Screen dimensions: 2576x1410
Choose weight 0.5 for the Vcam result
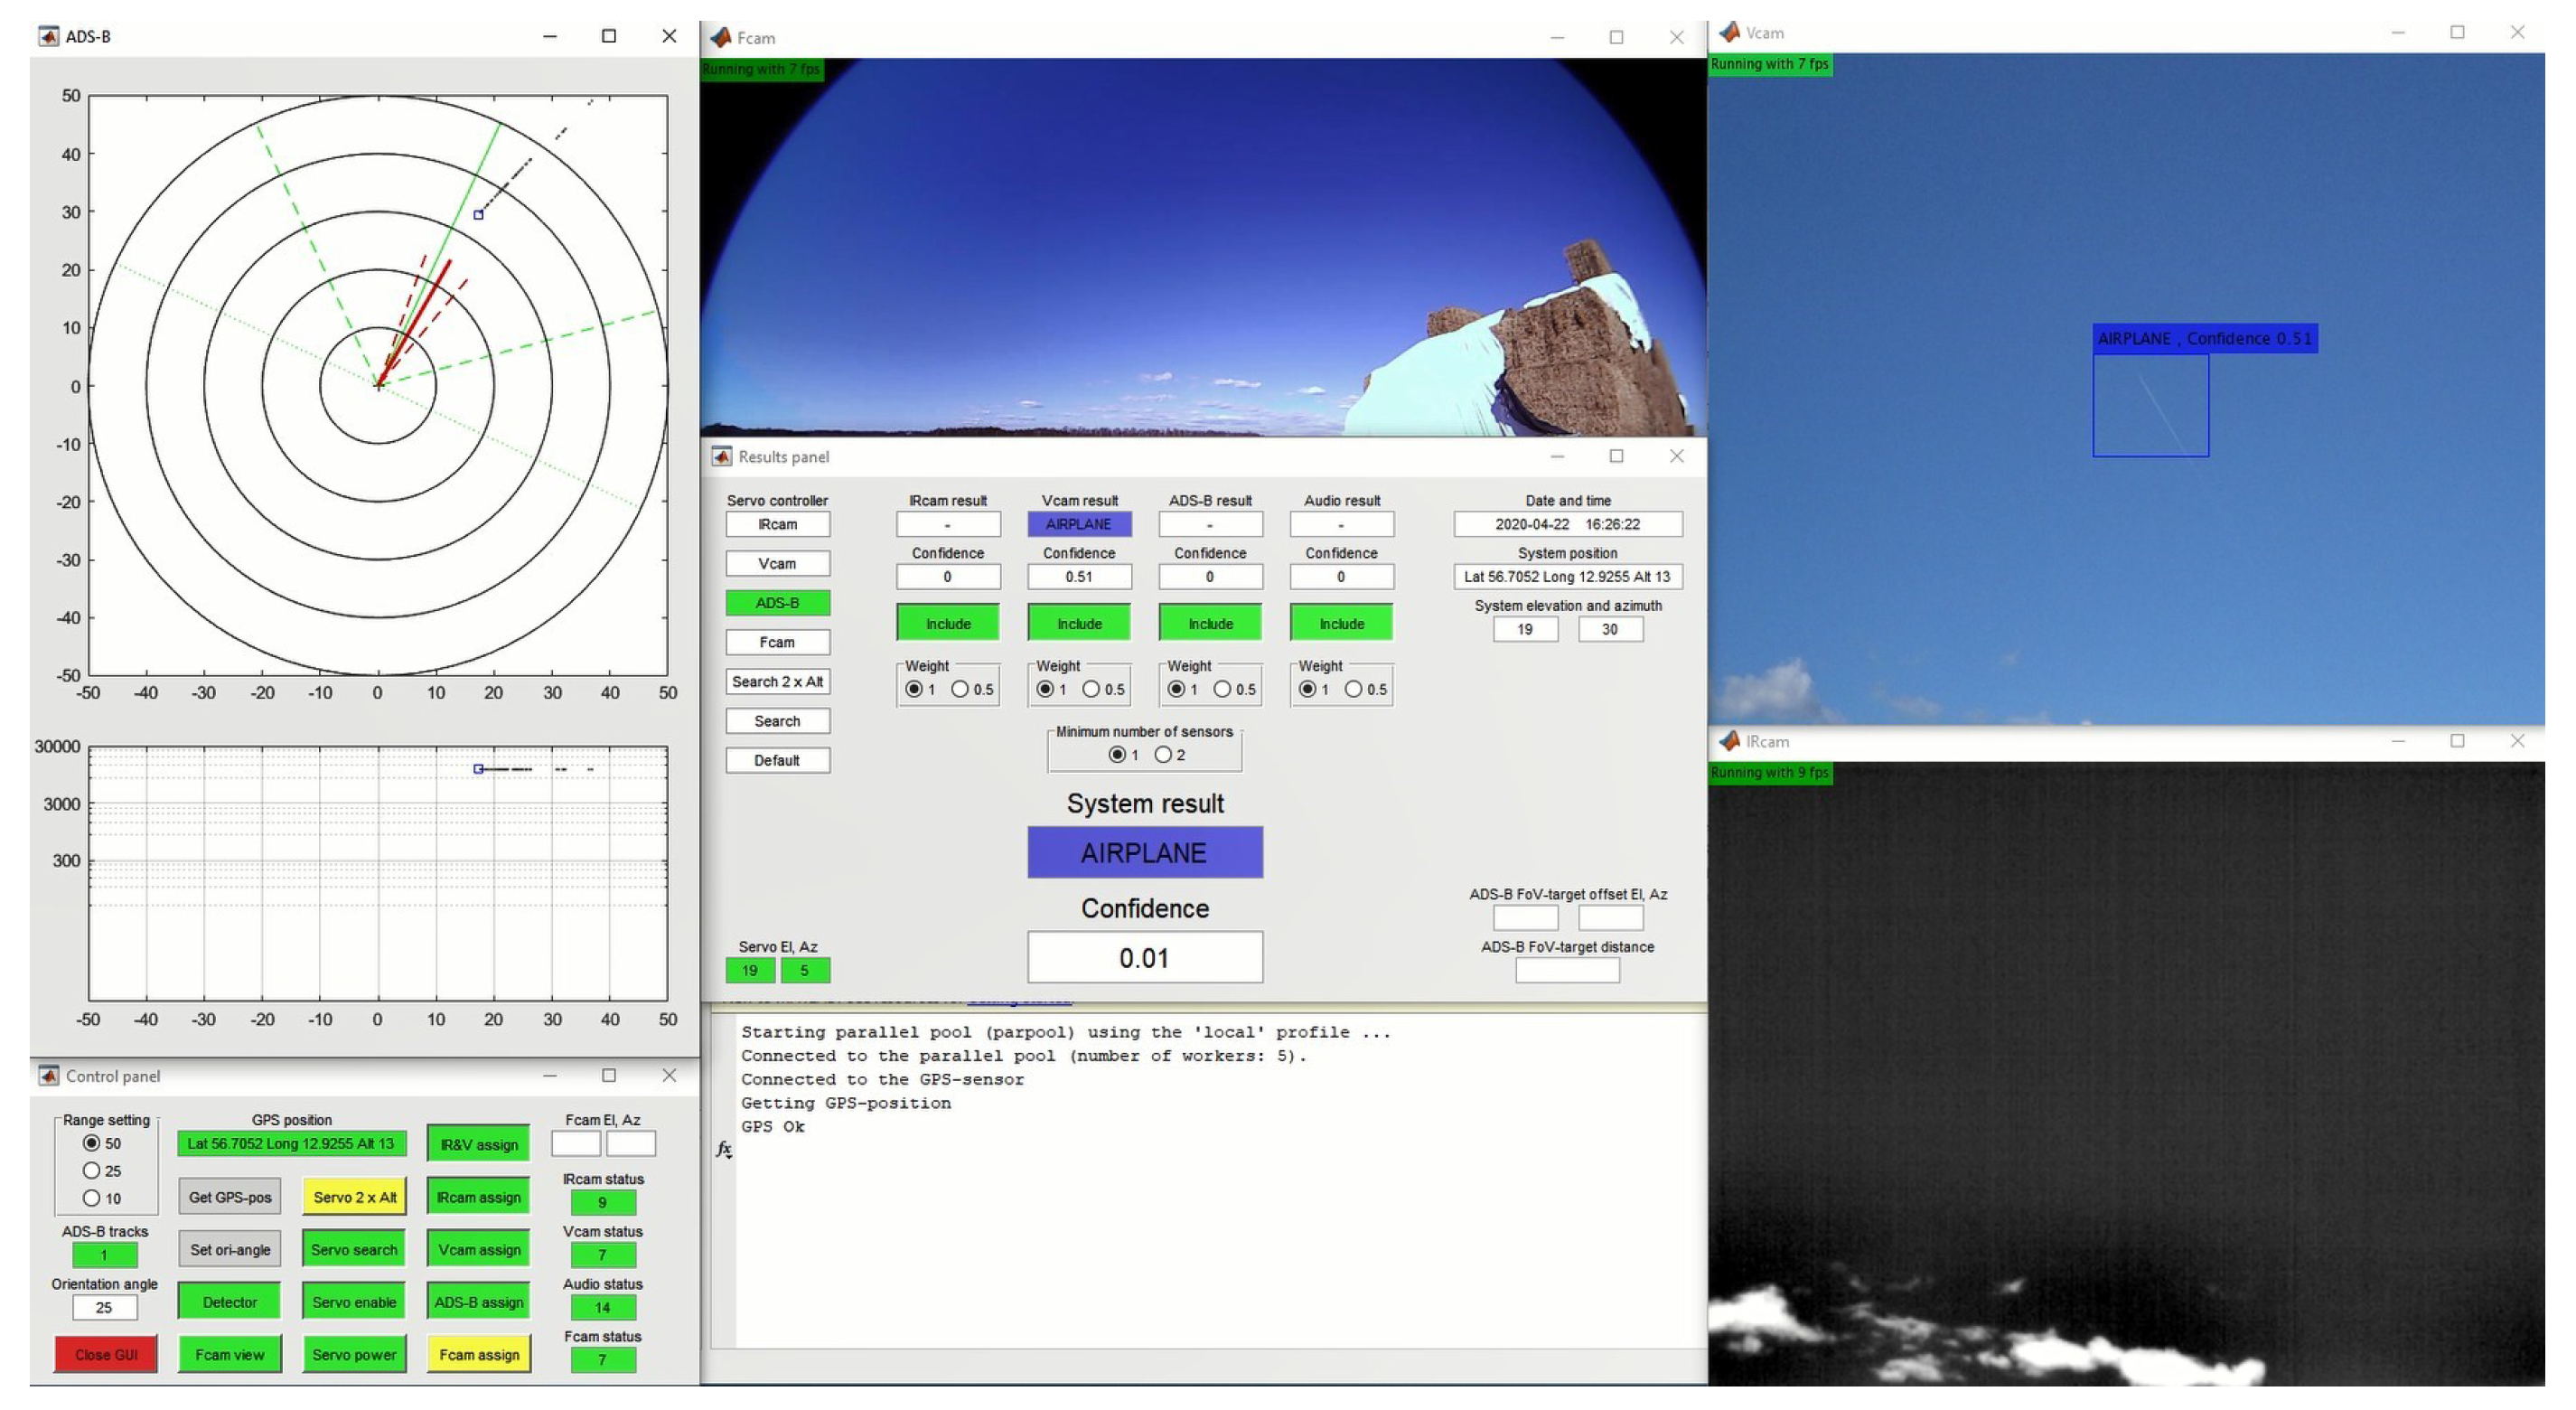pos(1091,689)
